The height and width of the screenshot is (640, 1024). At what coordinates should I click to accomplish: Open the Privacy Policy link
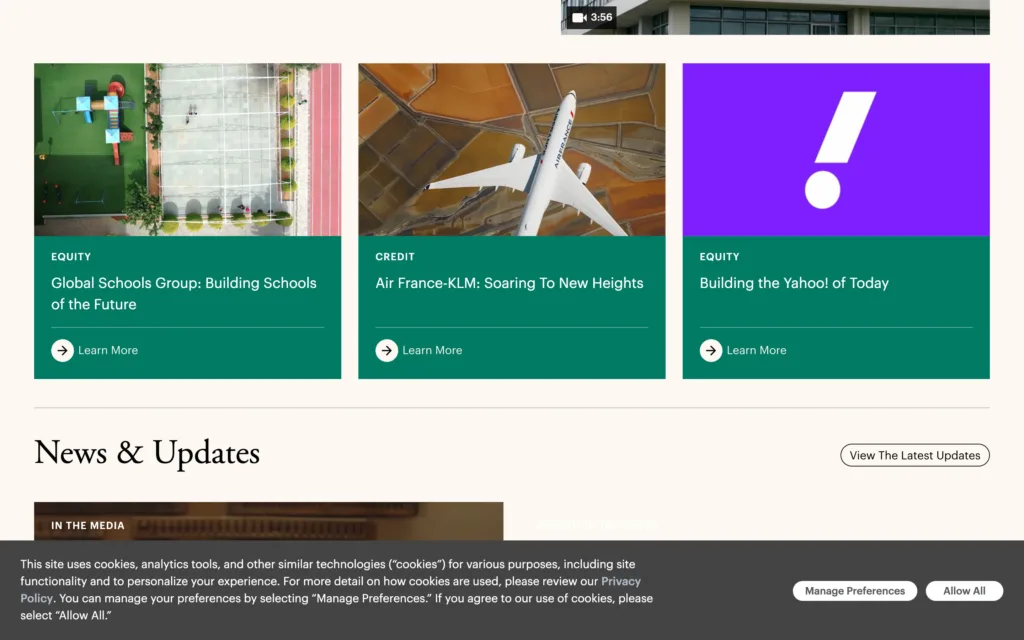point(620,581)
